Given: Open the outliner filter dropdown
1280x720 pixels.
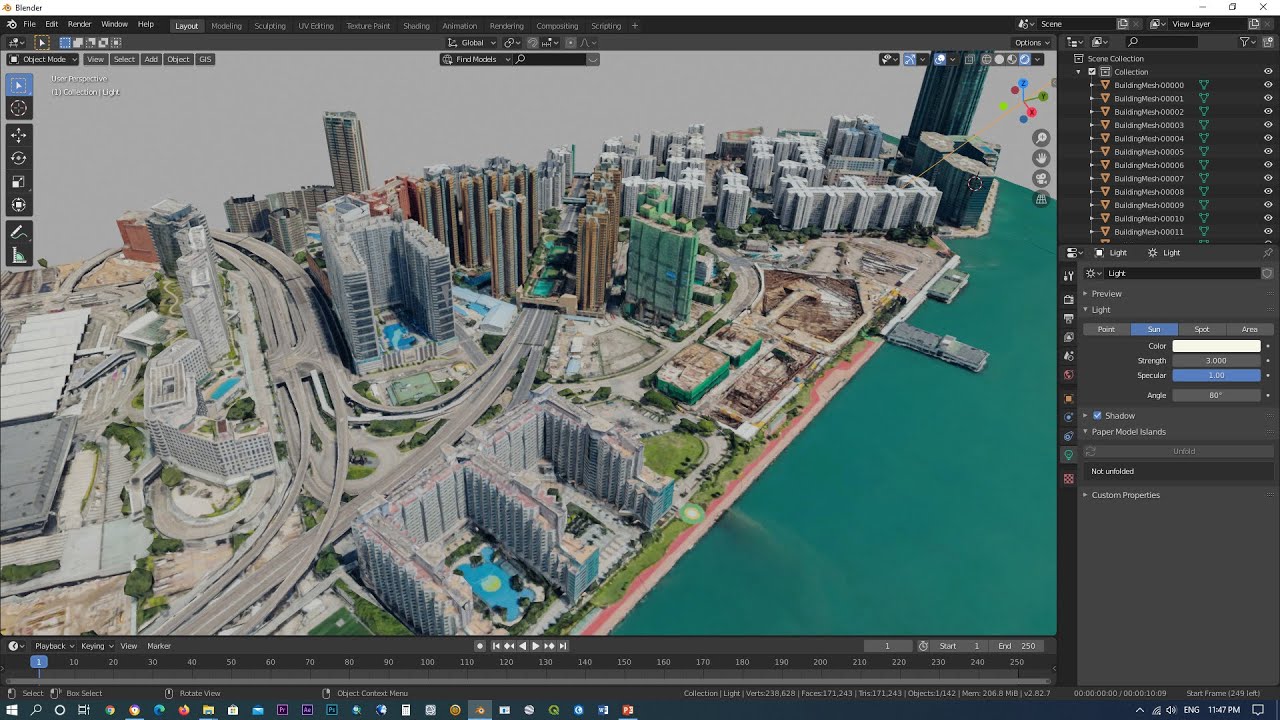Looking at the screenshot, I should click(1248, 42).
